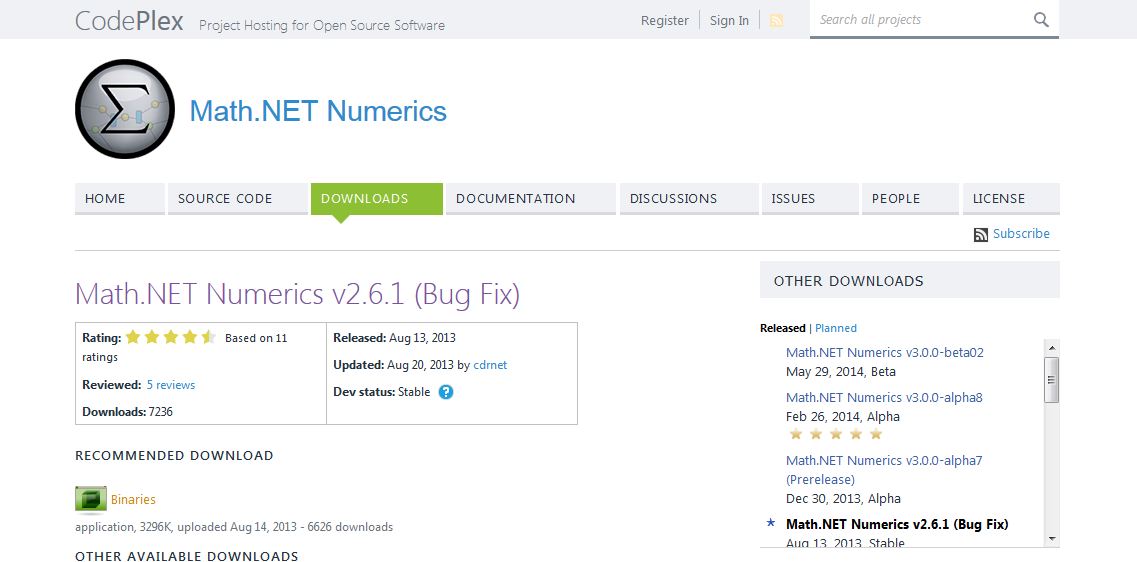Open the SOURCE CODE tab
This screenshot has width=1137, height=562.
pos(238,199)
